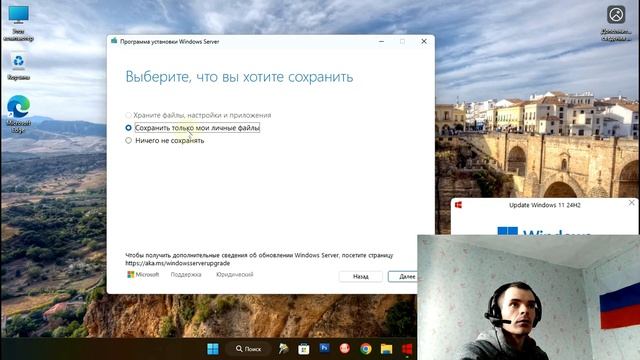Open Microsoft Edge desktop shortcut
The image size is (640, 360).
point(18,114)
